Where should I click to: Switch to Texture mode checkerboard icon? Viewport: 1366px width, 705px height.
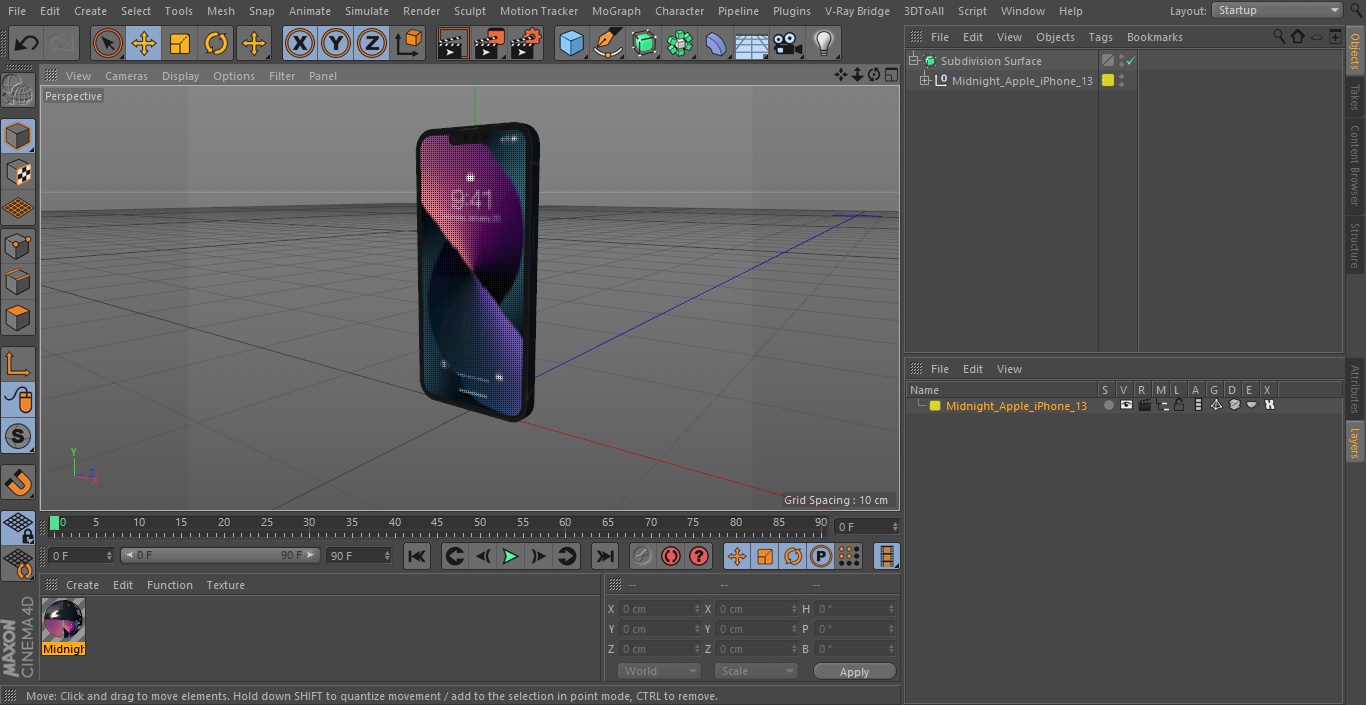click(x=18, y=172)
